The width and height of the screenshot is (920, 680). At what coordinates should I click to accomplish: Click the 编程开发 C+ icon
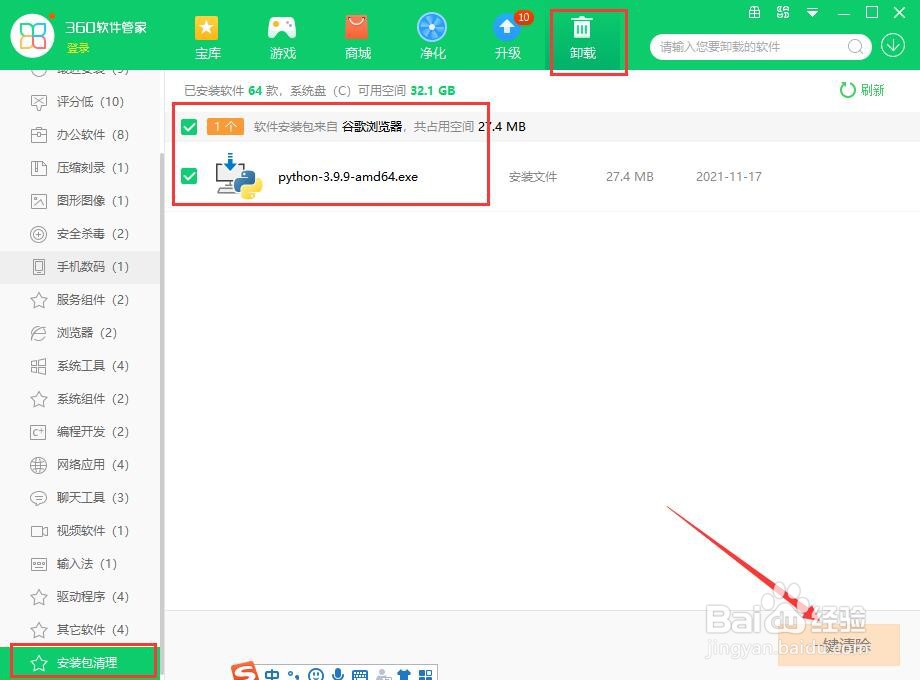tap(38, 432)
